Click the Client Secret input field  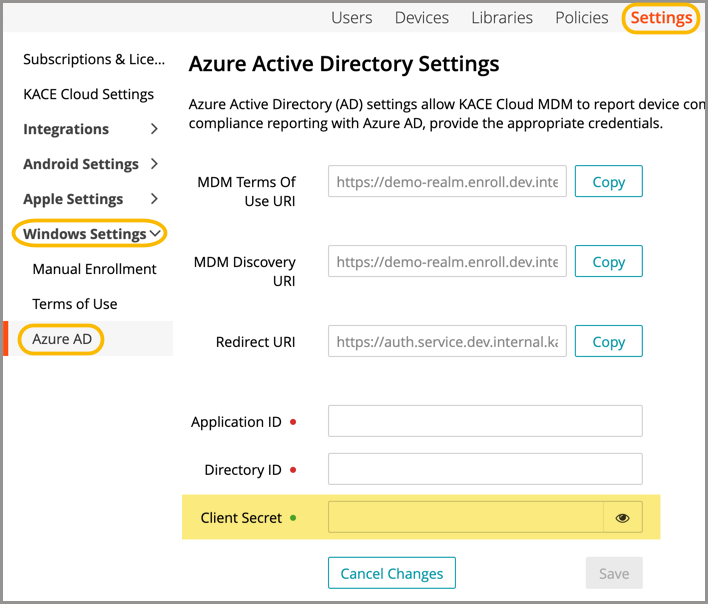466,518
